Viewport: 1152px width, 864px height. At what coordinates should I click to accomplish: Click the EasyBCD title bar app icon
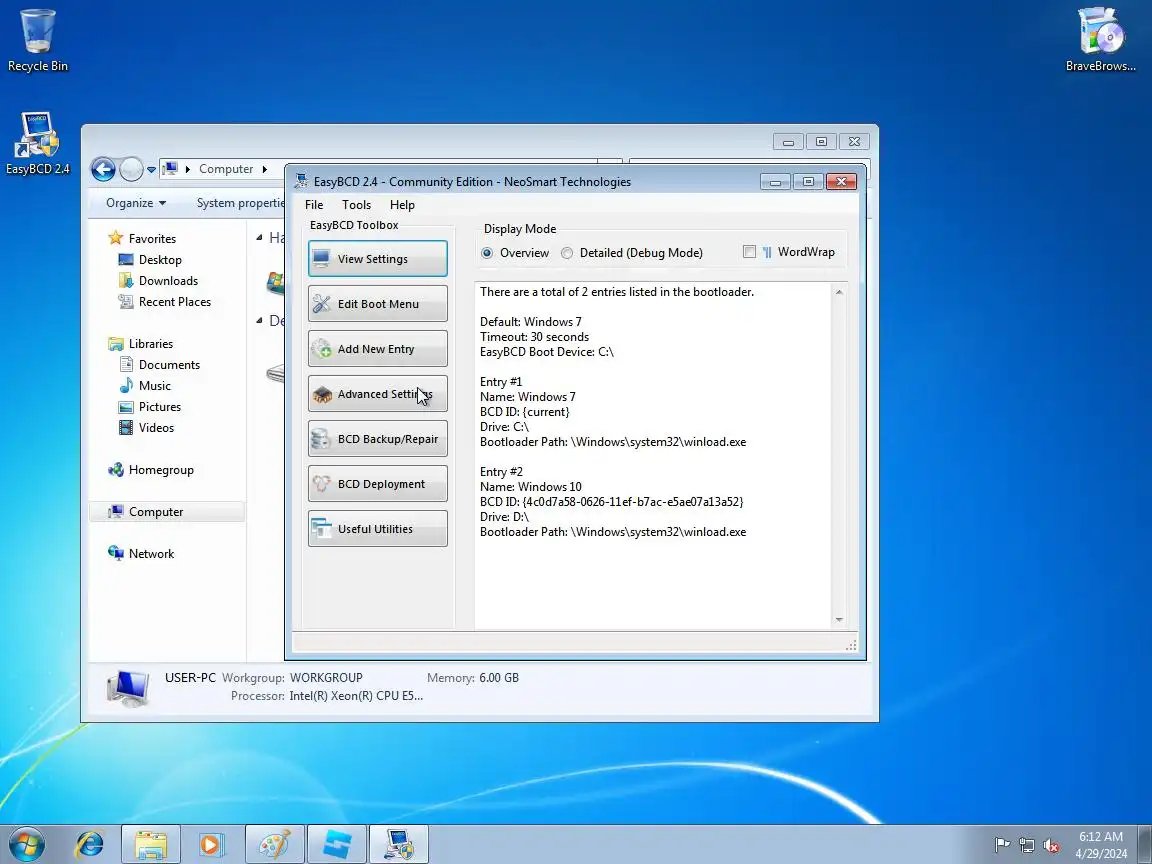(x=301, y=181)
